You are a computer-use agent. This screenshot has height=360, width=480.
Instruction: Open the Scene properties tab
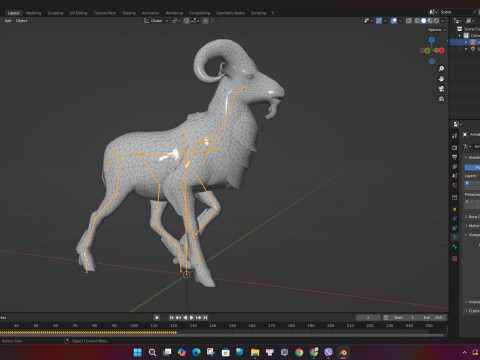pos(454,176)
